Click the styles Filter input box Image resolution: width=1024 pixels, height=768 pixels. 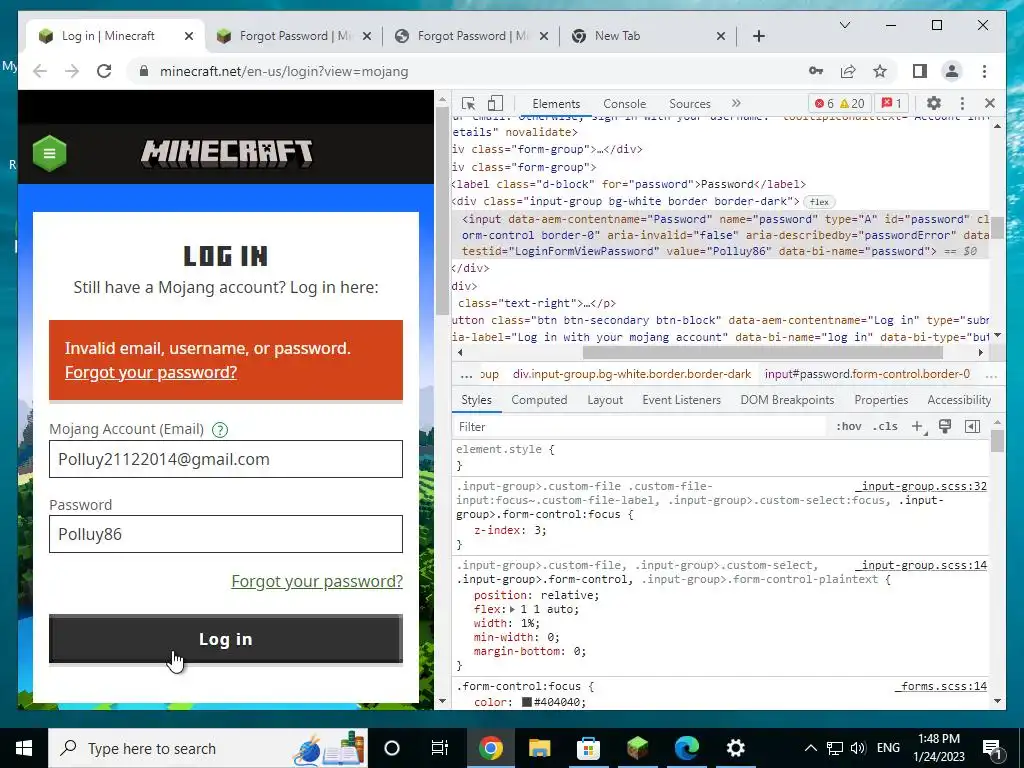640,426
